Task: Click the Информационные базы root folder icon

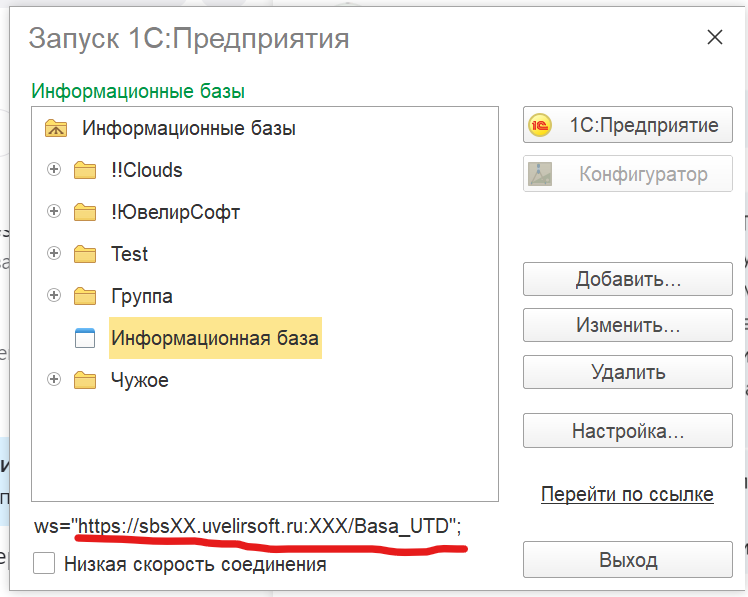Action: pyautogui.click(x=55, y=128)
